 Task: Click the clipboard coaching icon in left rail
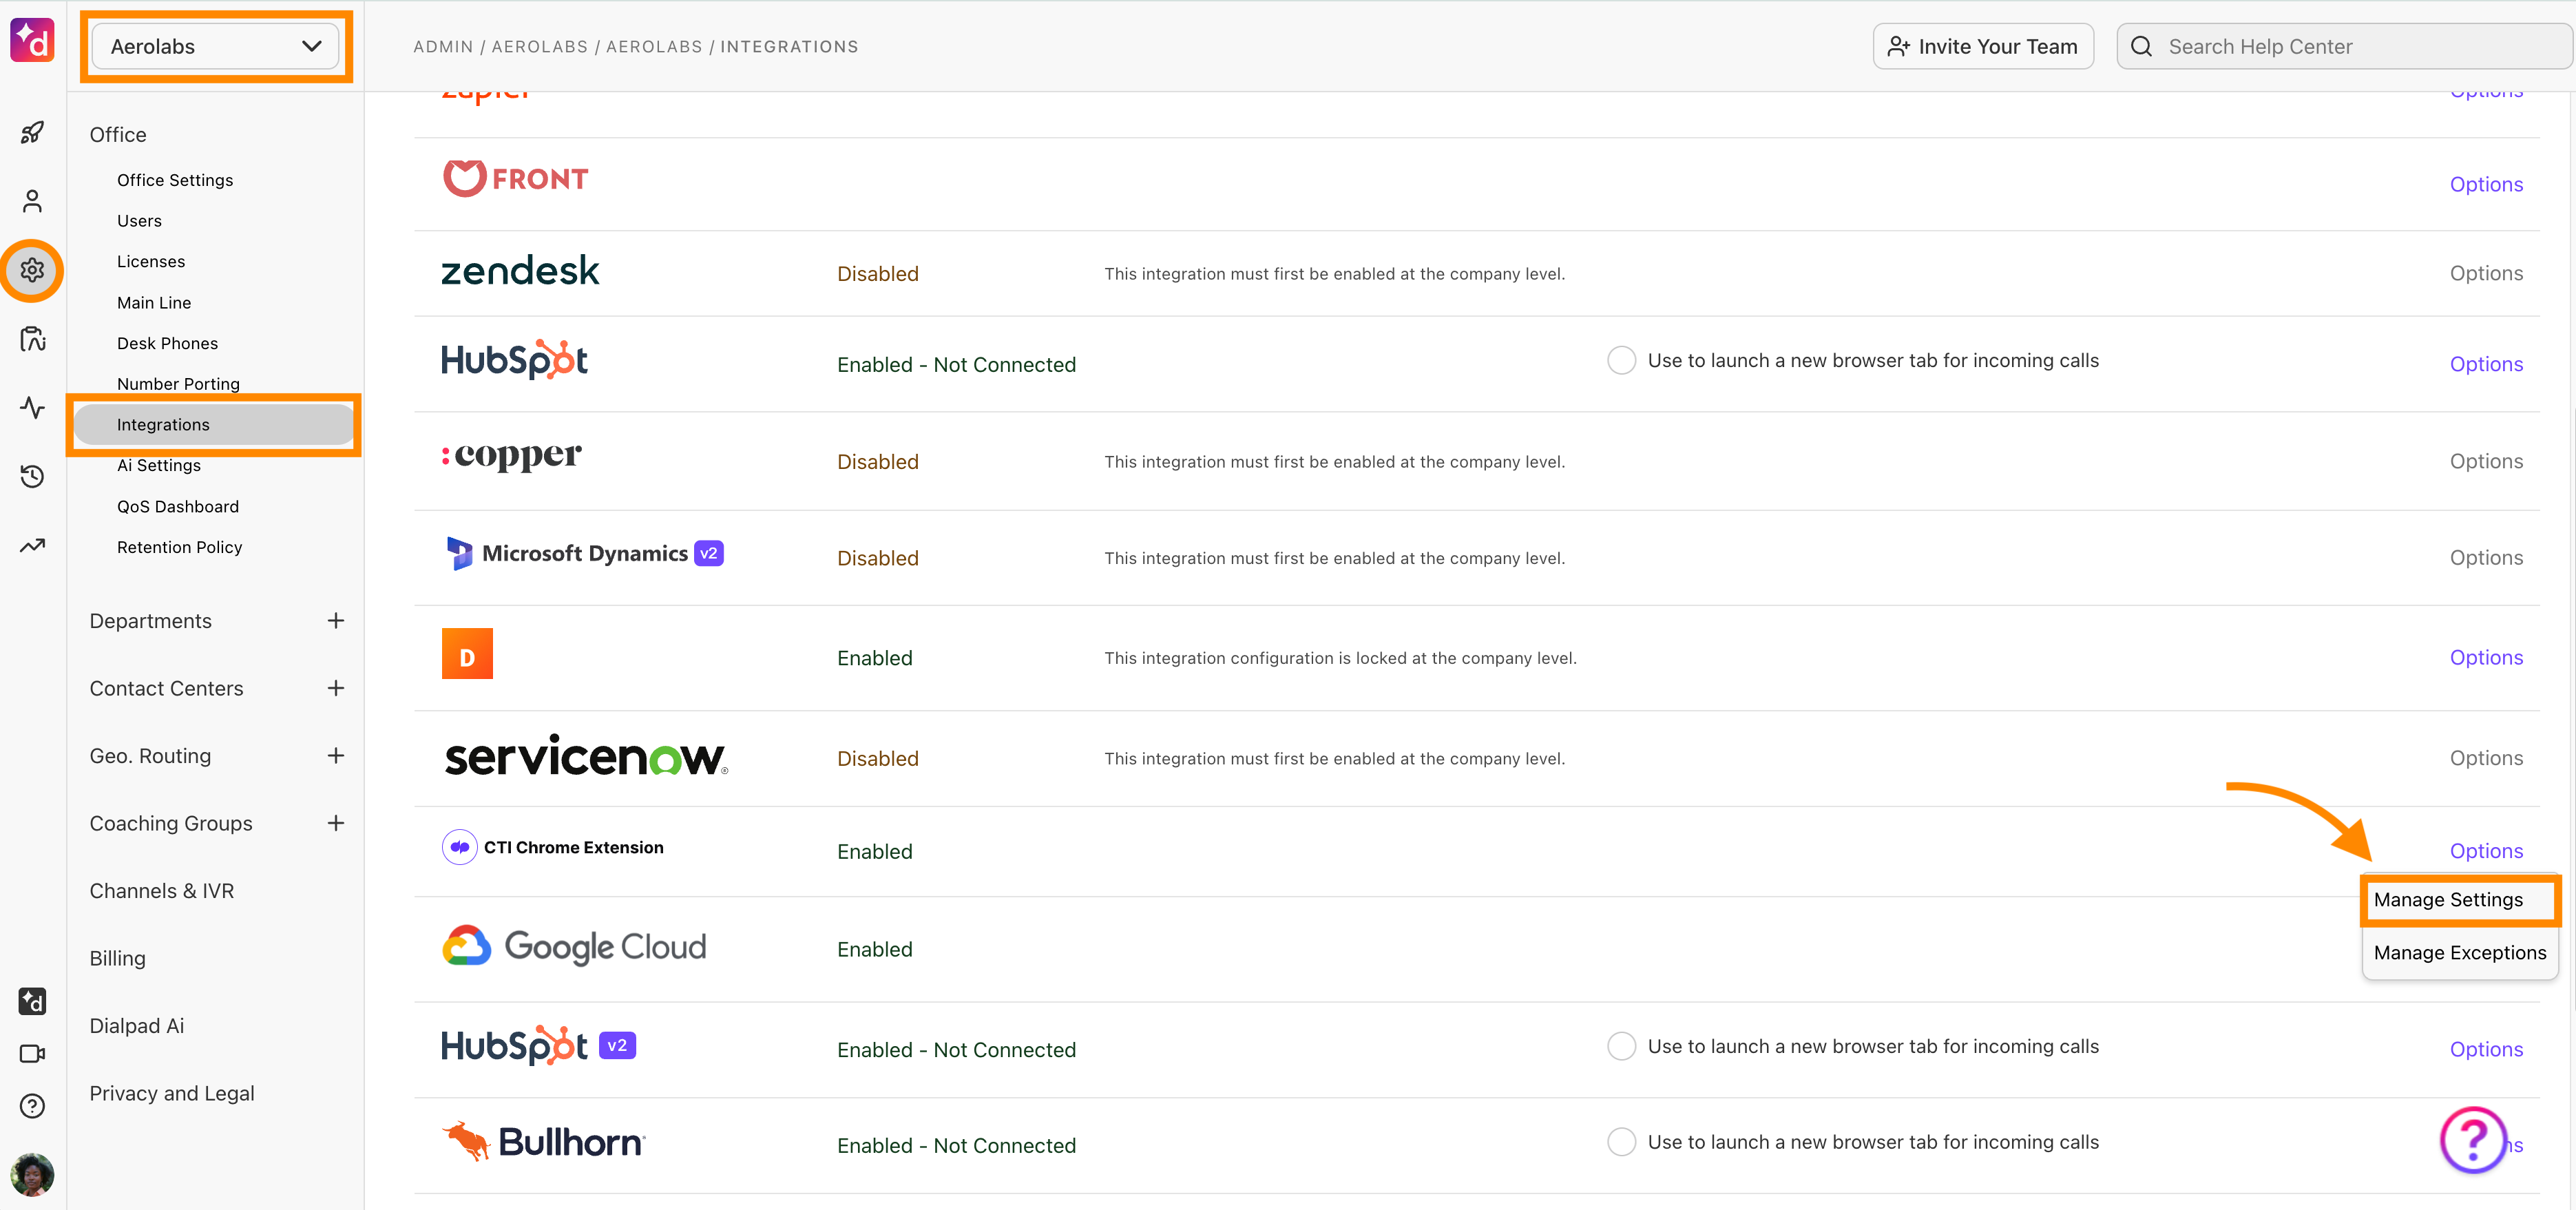pos(32,339)
